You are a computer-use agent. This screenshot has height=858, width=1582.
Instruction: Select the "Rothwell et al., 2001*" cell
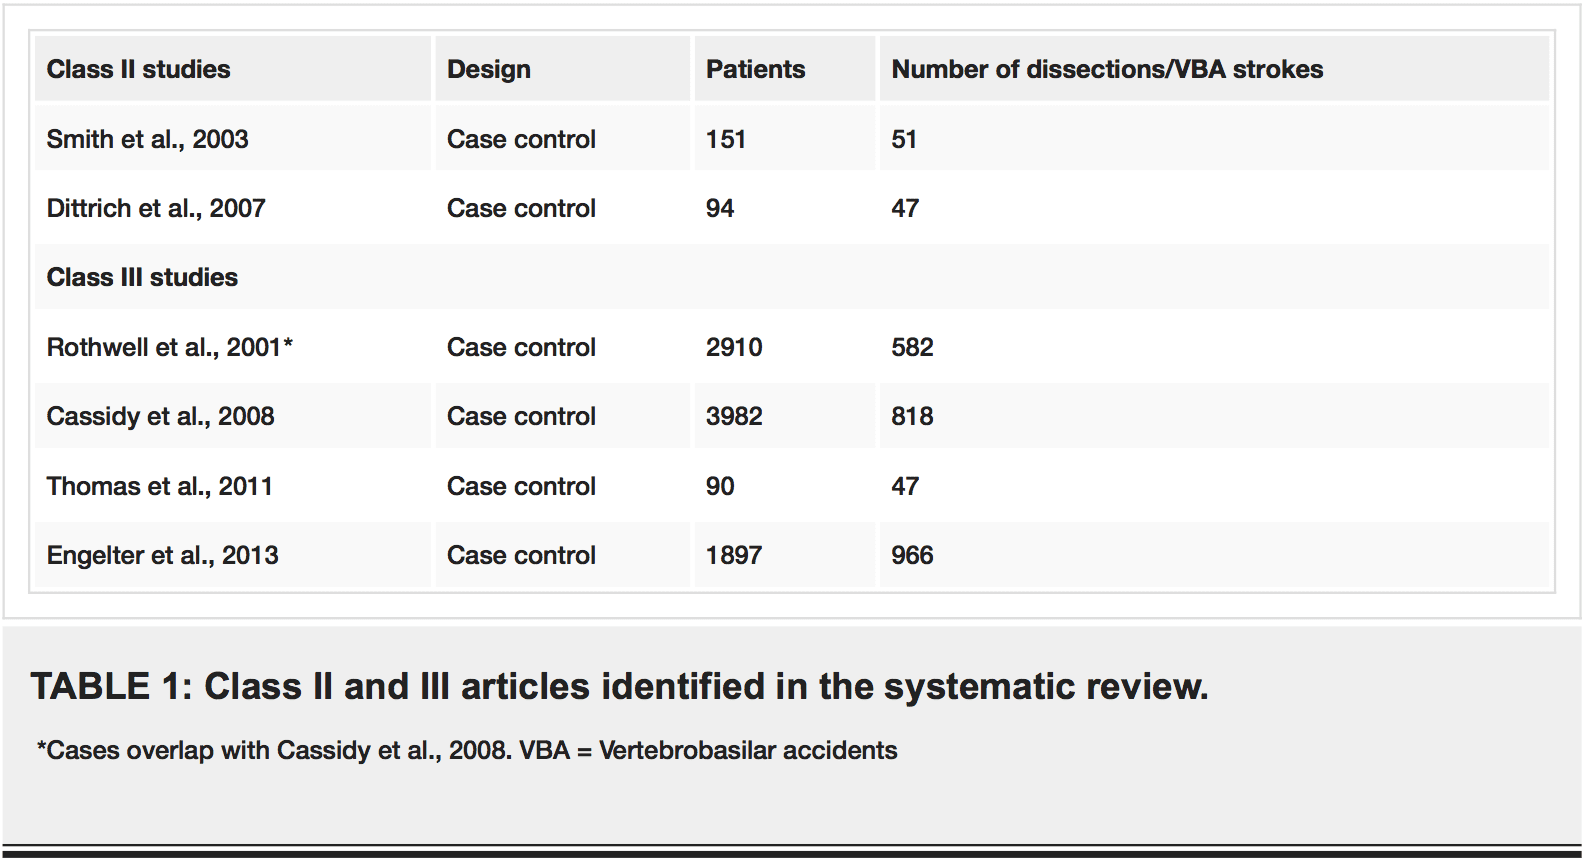[x=169, y=347]
